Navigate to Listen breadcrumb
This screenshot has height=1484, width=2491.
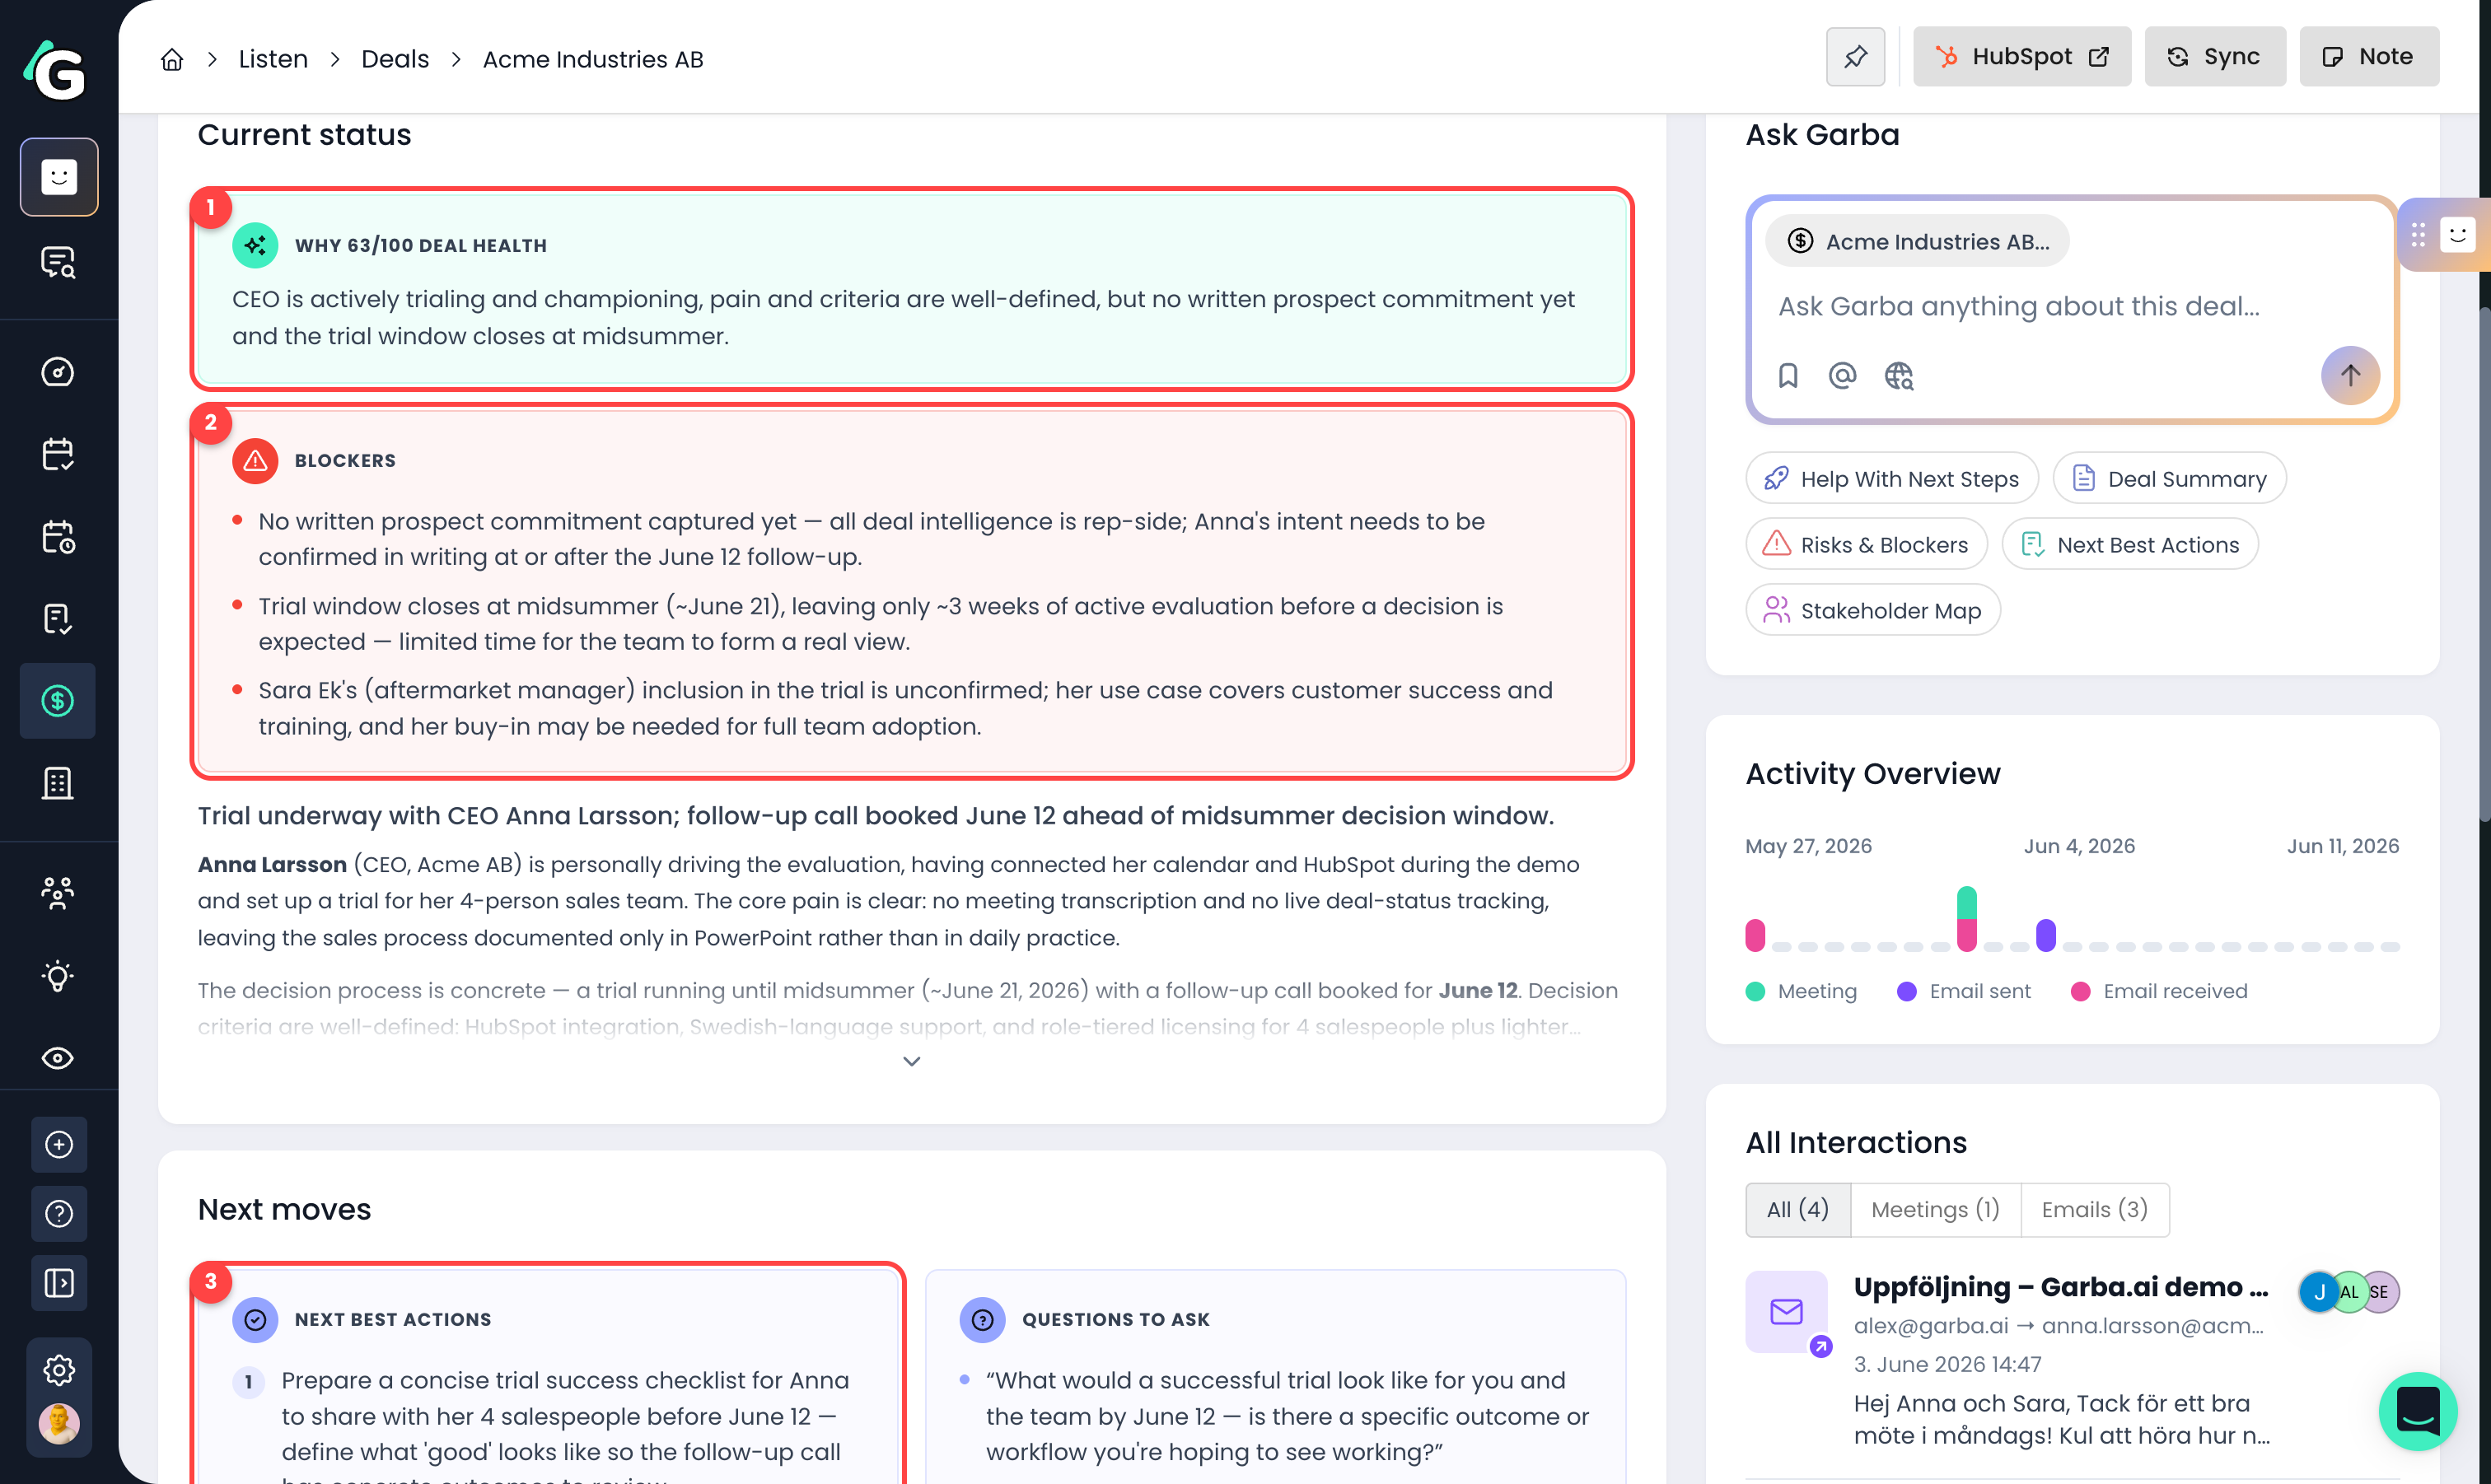point(273,59)
